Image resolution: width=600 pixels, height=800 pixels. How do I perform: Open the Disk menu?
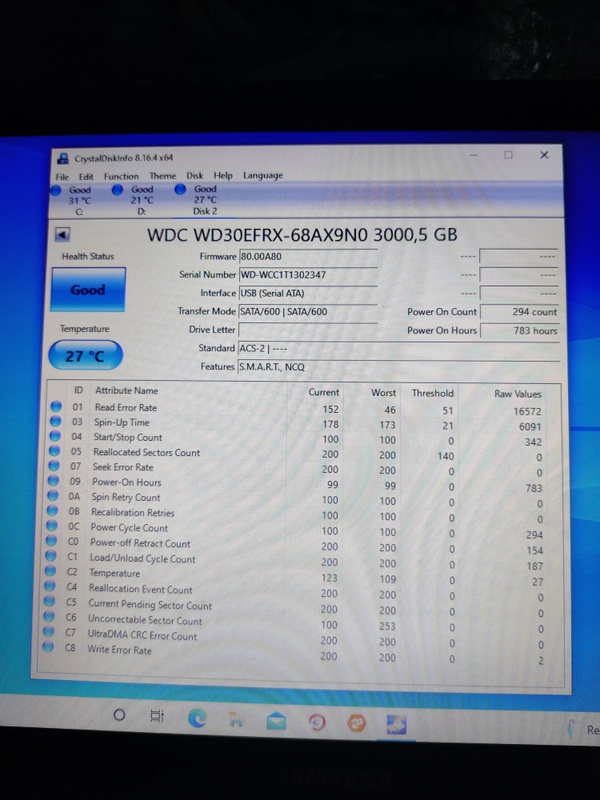click(x=194, y=176)
